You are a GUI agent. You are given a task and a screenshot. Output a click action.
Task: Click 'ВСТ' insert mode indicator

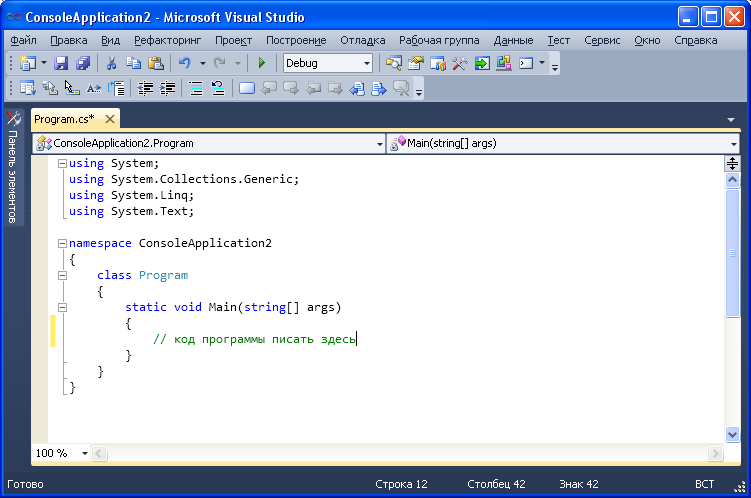[704, 484]
